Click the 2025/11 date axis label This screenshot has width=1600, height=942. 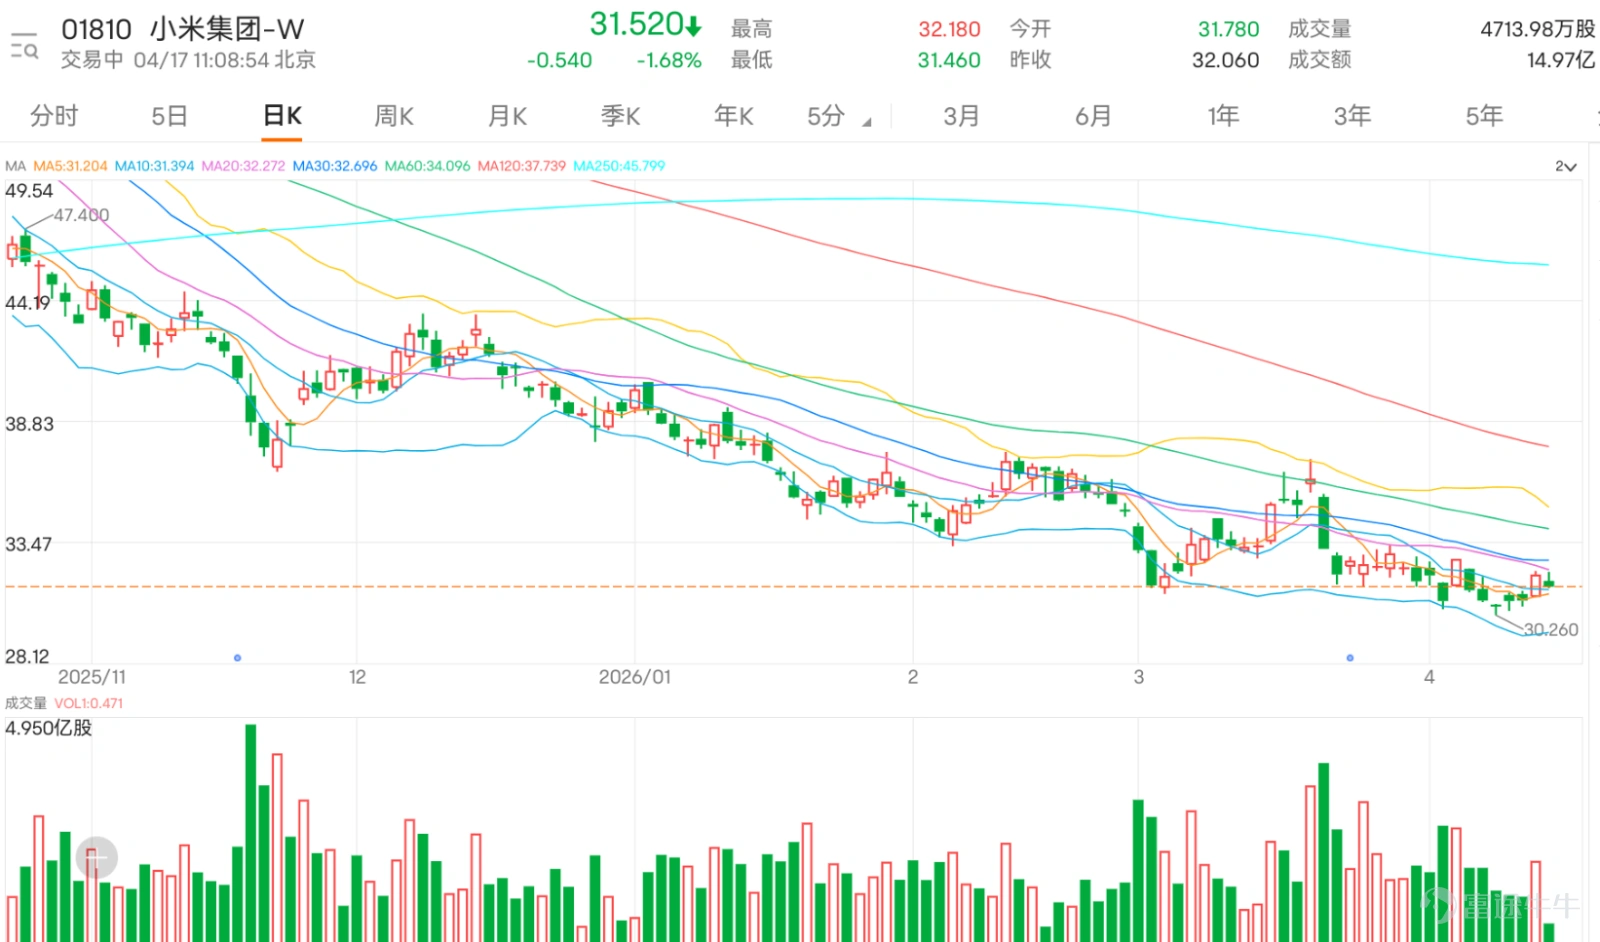[x=92, y=677]
